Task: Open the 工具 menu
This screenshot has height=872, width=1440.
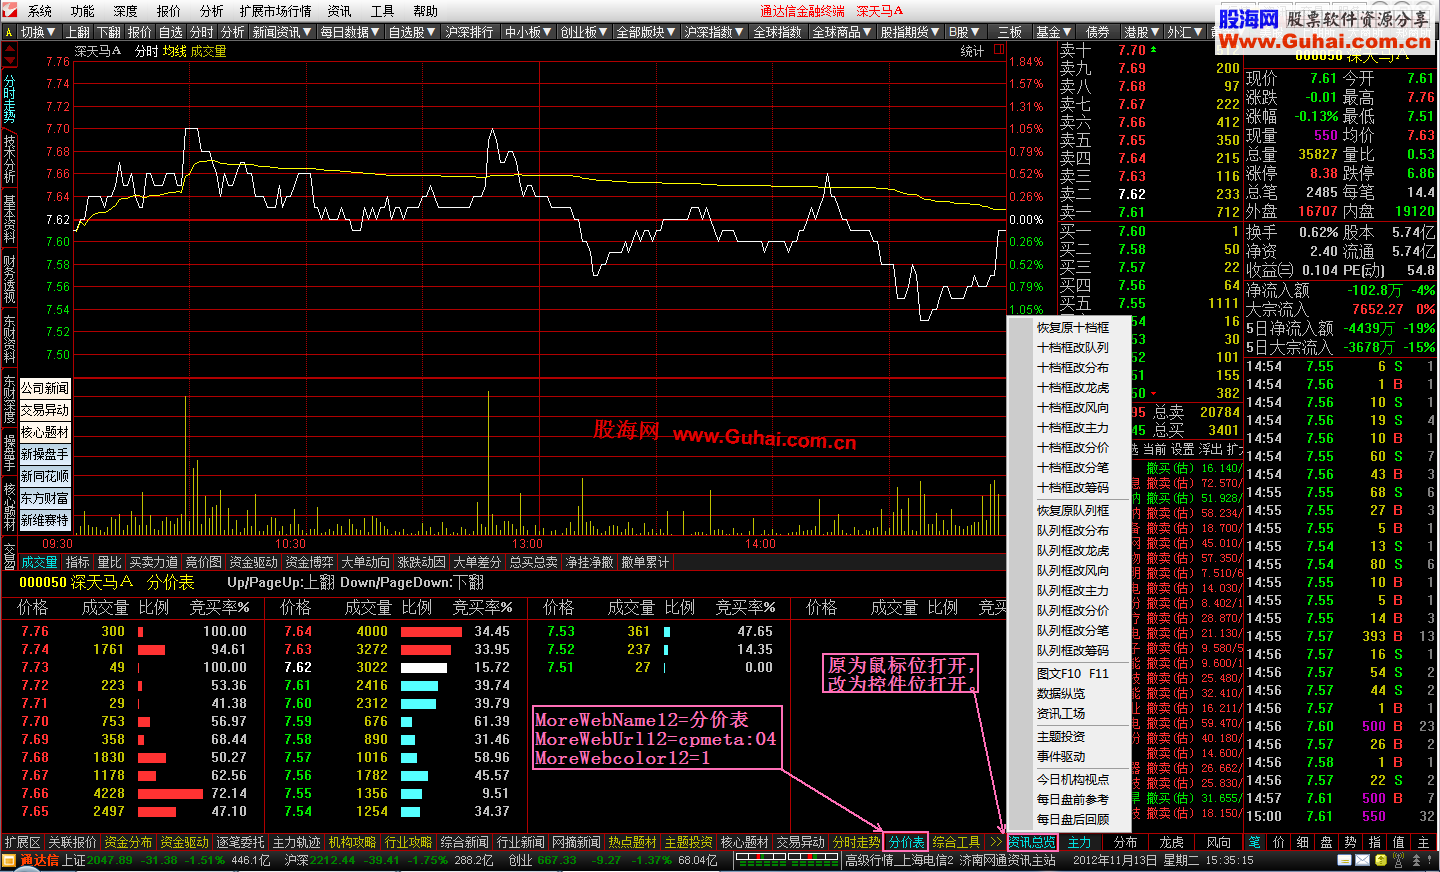Action: point(383,11)
